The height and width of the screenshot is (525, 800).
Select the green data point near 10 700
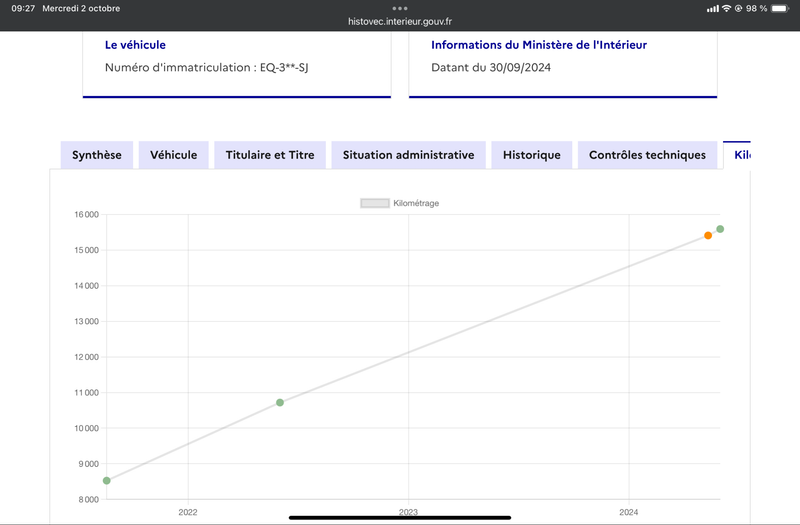280,403
